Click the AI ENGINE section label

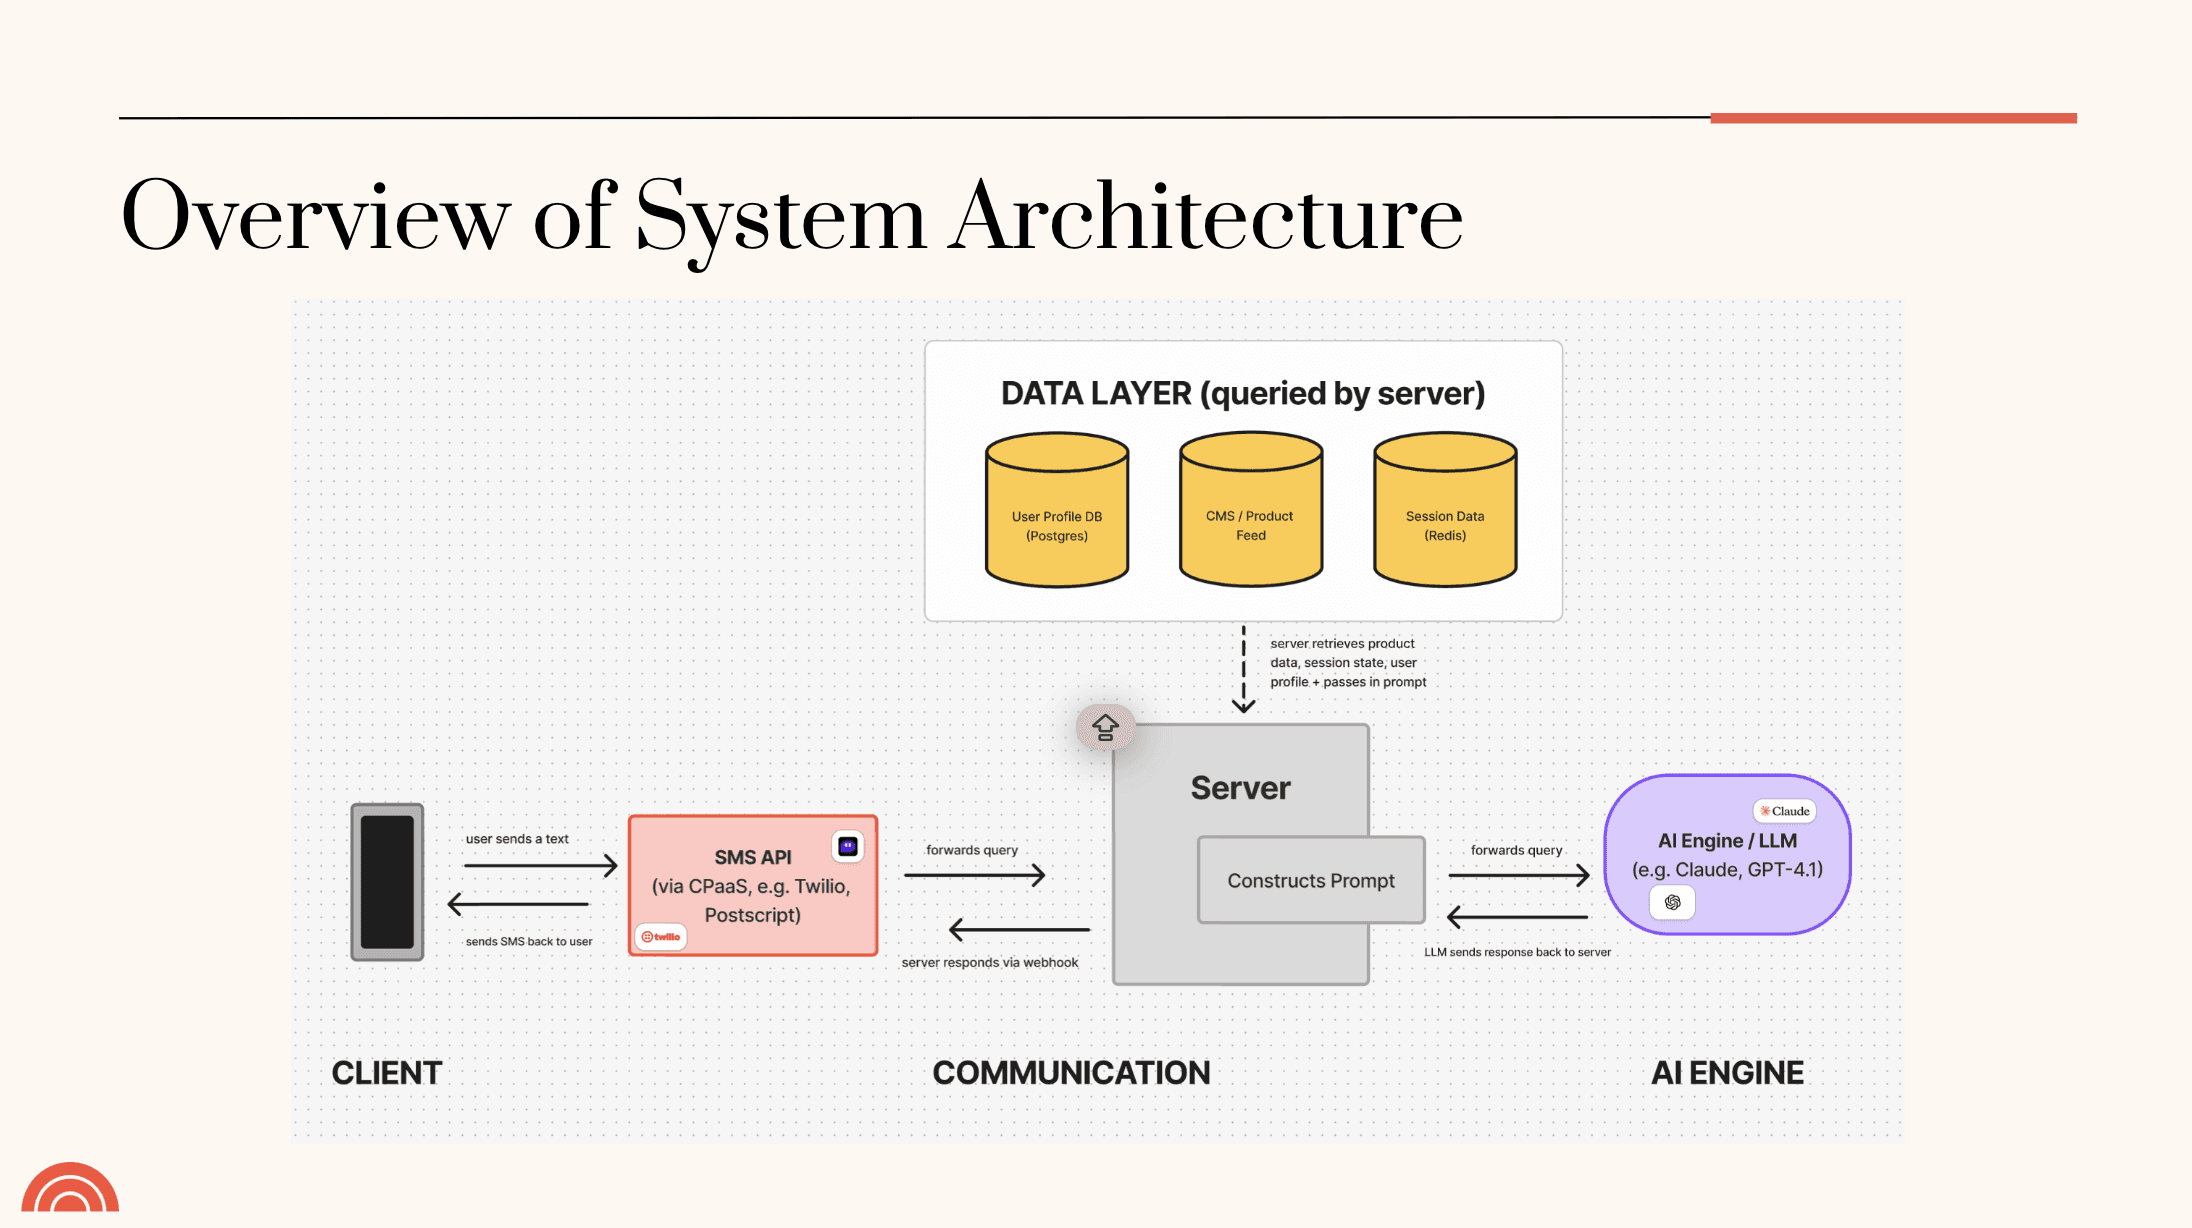pyautogui.click(x=1727, y=1073)
